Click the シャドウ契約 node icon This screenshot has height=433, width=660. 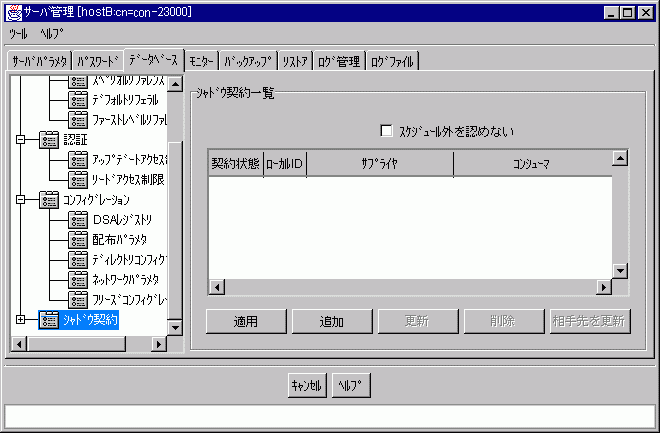pyautogui.click(x=49, y=320)
